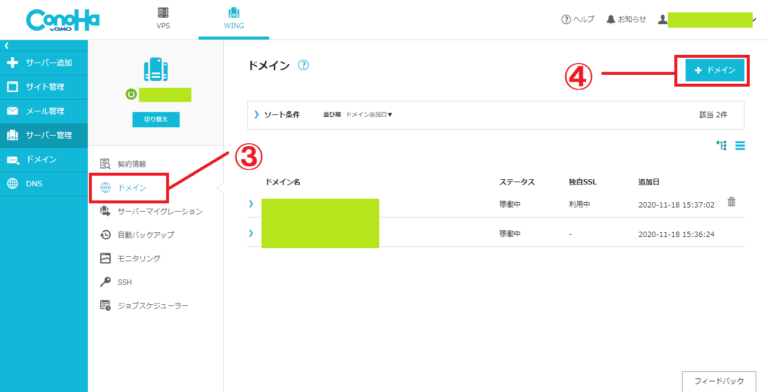Click the + ドメイン add button
Image resolution: width=768 pixels, height=392 pixels.
pos(715,71)
